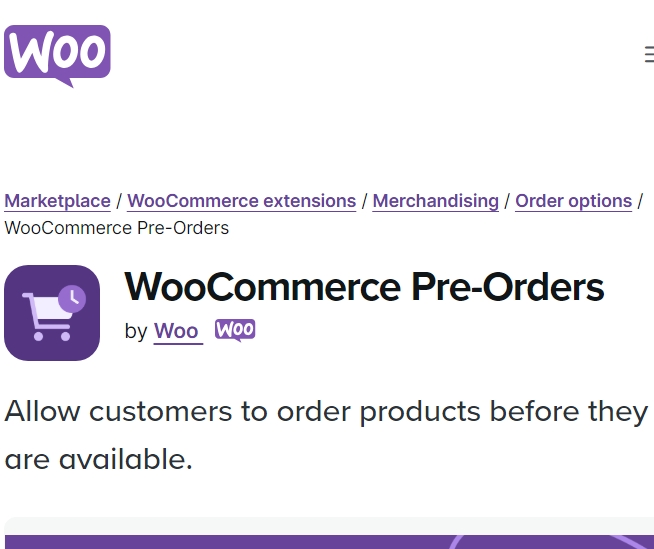The height and width of the screenshot is (549, 654).
Task: Open Order options breadcrumb link
Action: click(x=574, y=201)
